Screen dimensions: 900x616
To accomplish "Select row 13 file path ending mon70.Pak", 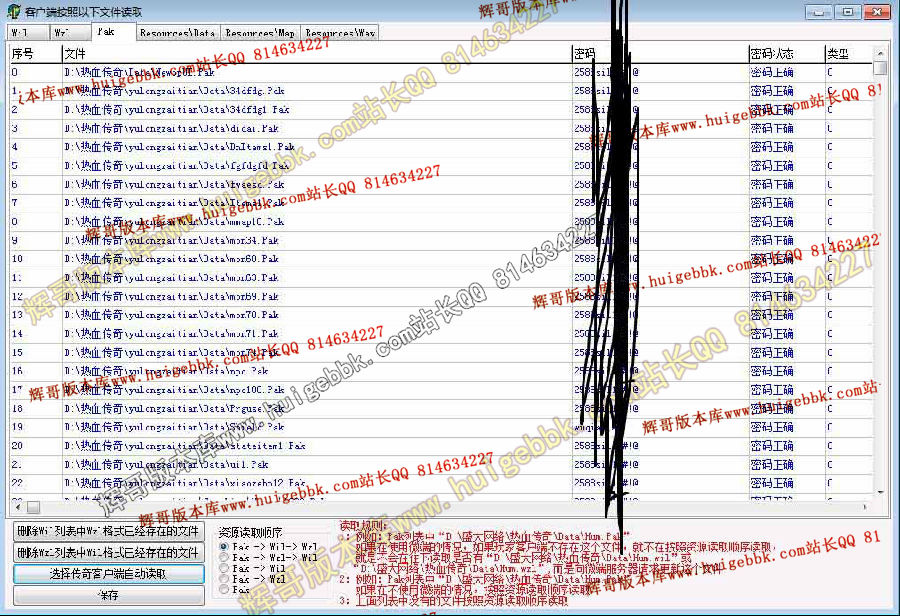I will [172, 315].
